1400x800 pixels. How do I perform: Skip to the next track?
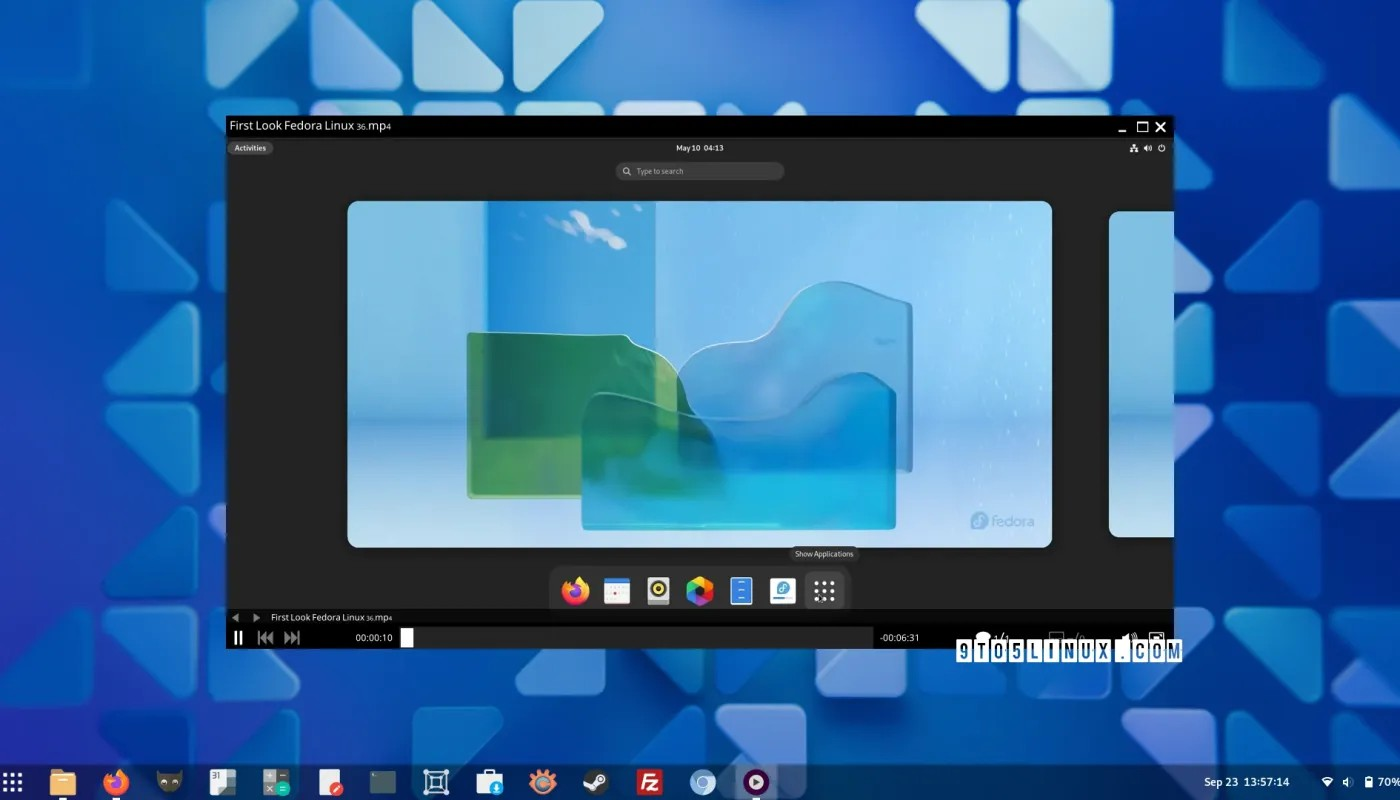[x=292, y=638]
